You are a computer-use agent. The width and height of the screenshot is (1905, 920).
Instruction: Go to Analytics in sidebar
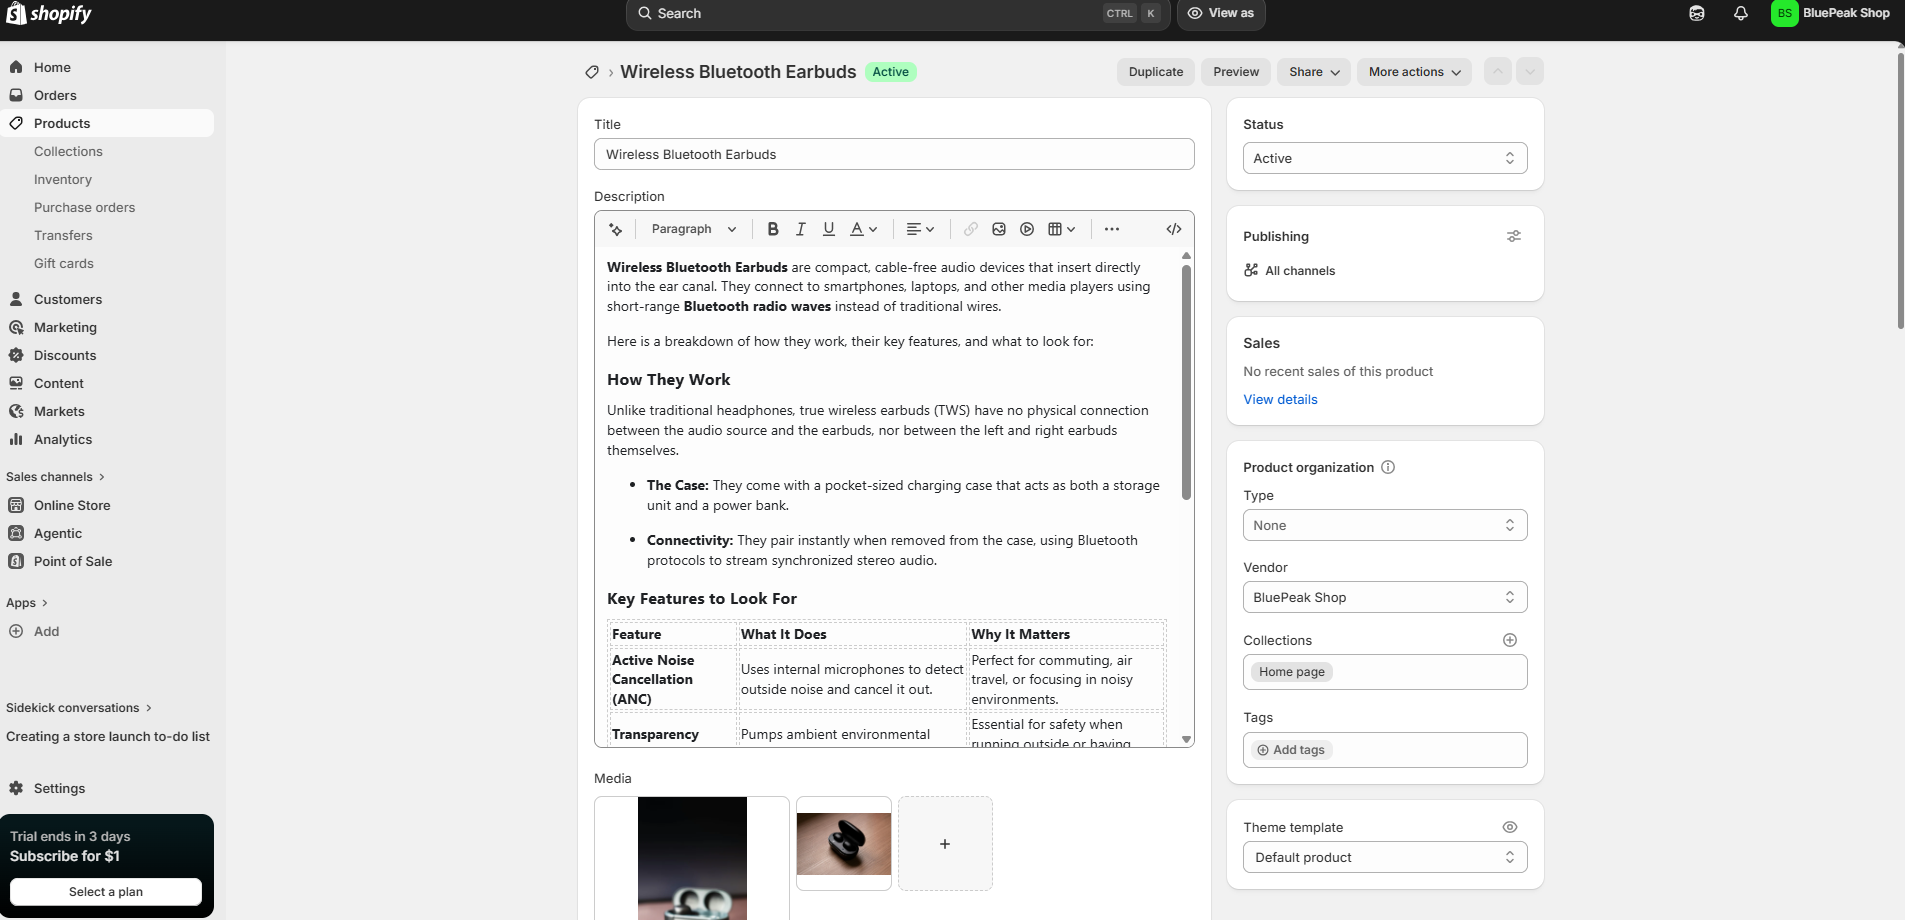click(63, 440)
